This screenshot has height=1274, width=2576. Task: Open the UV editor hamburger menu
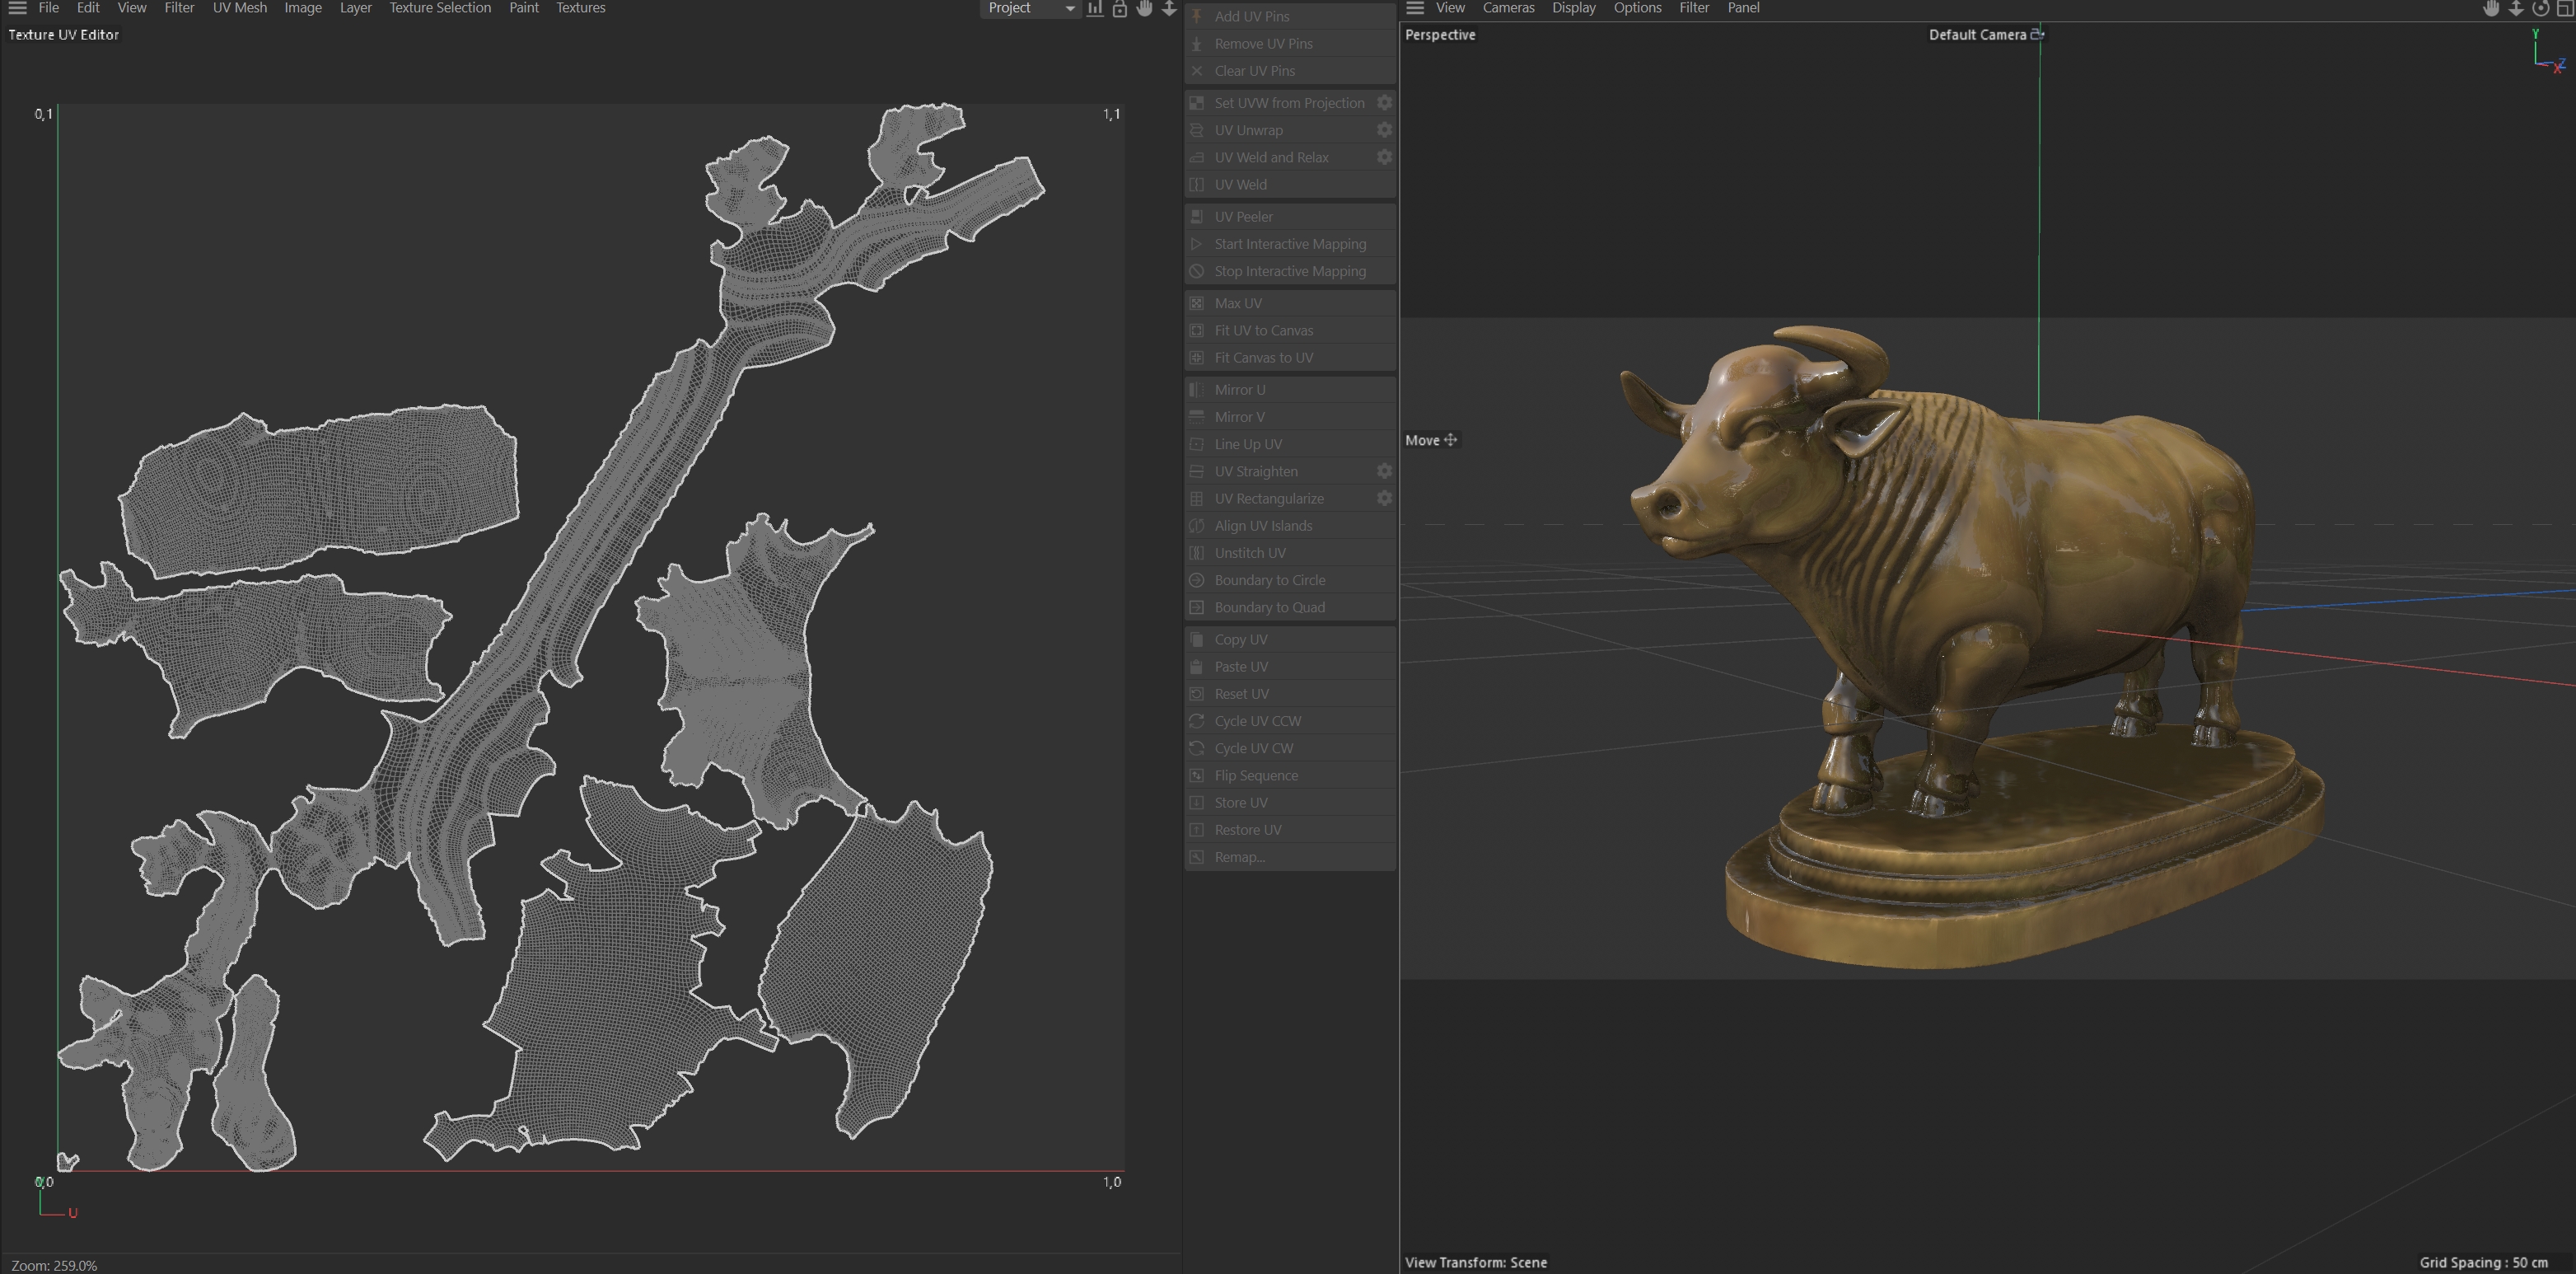tap(17, 8)
